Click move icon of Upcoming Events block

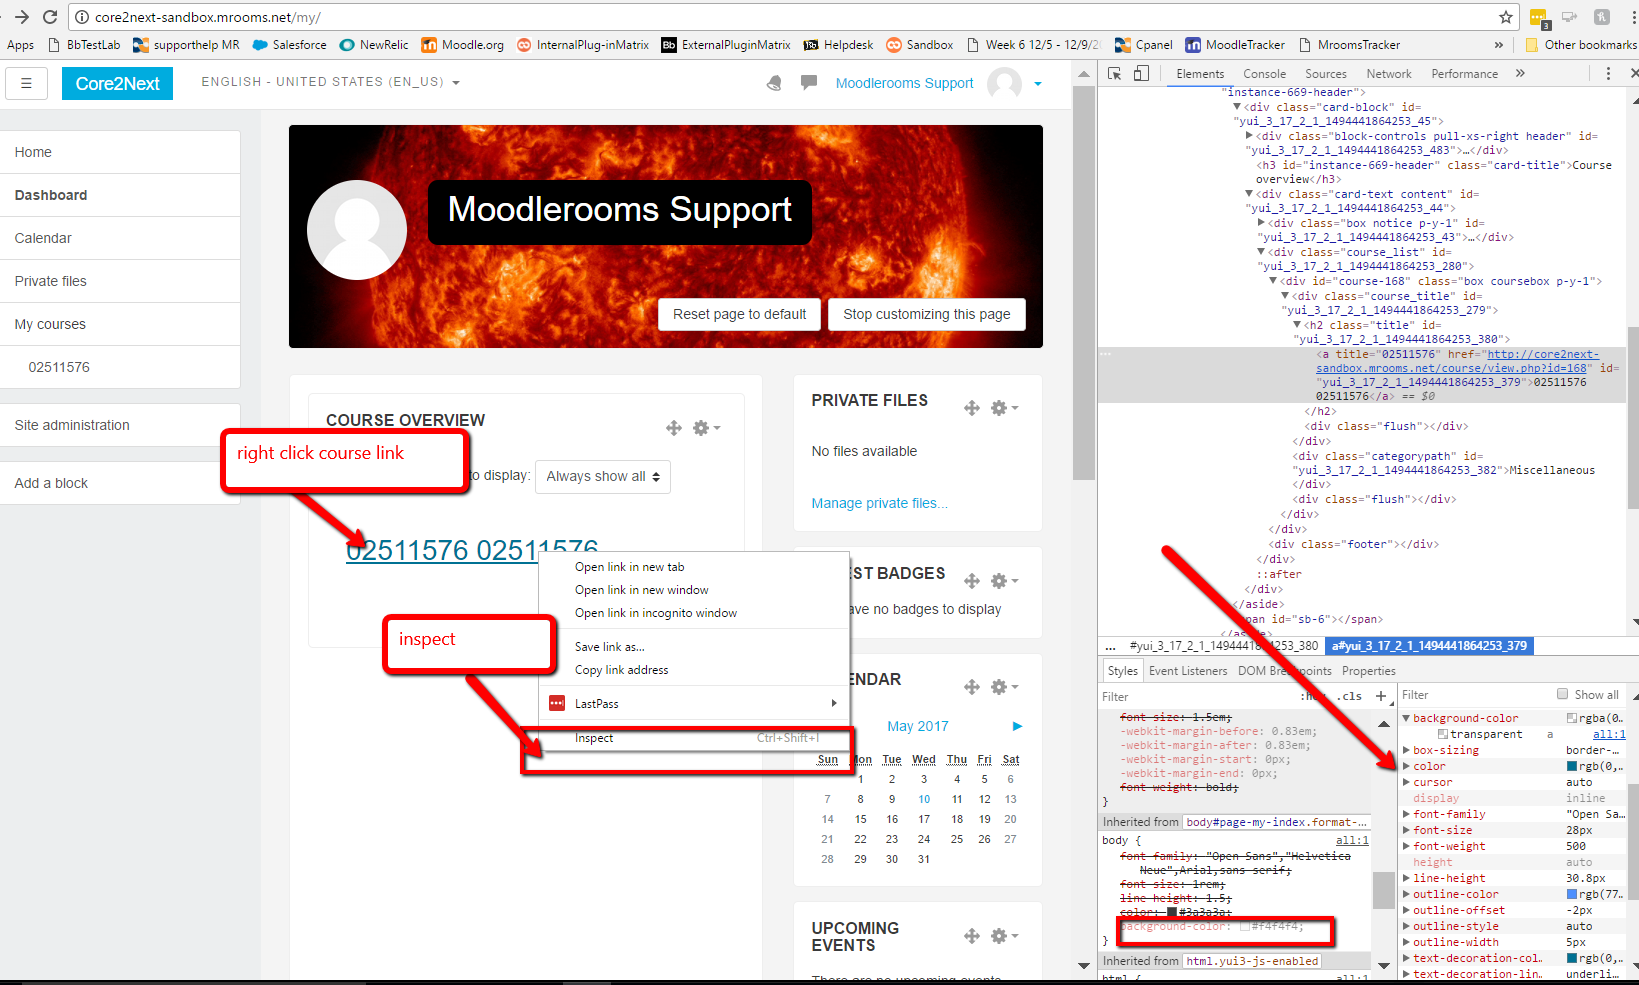click(972, 936)
